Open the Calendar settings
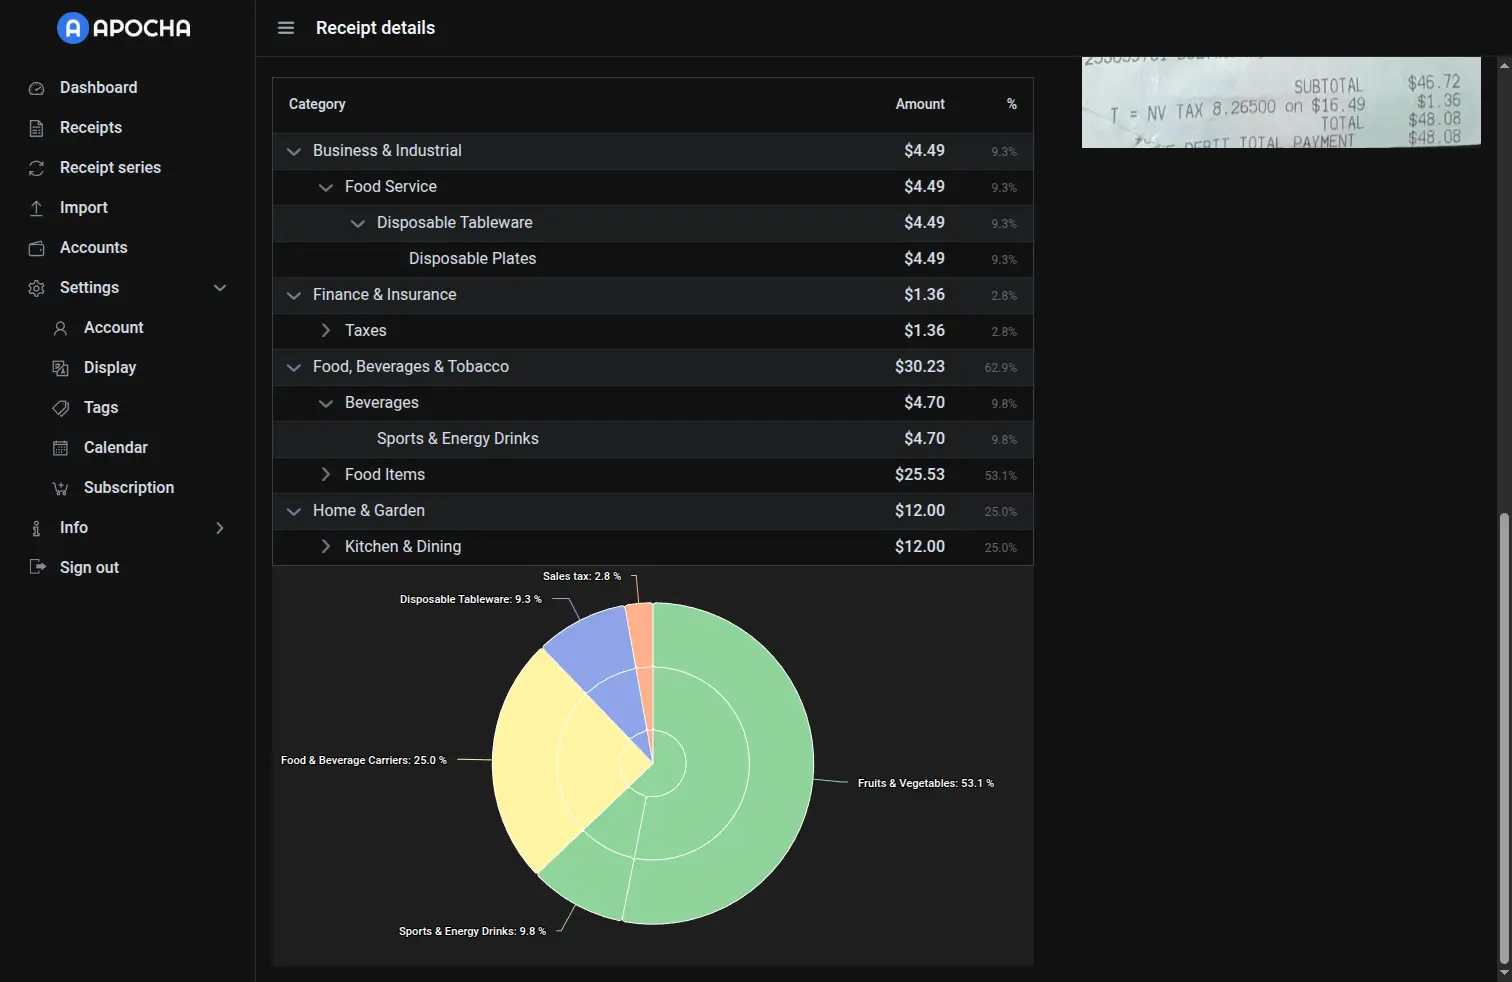The height and width of the screenshot is (982, 1512). point(115,447)
